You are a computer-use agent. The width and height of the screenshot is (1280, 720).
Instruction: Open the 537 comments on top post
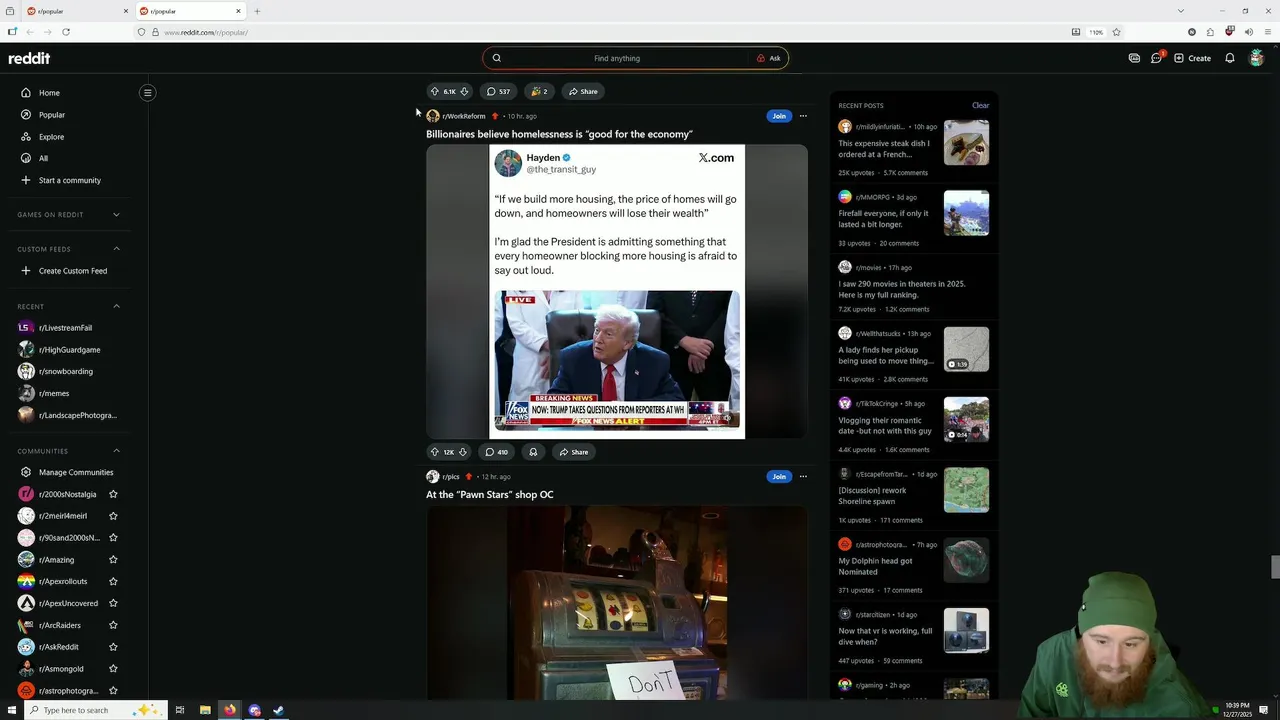coord(498,91)
